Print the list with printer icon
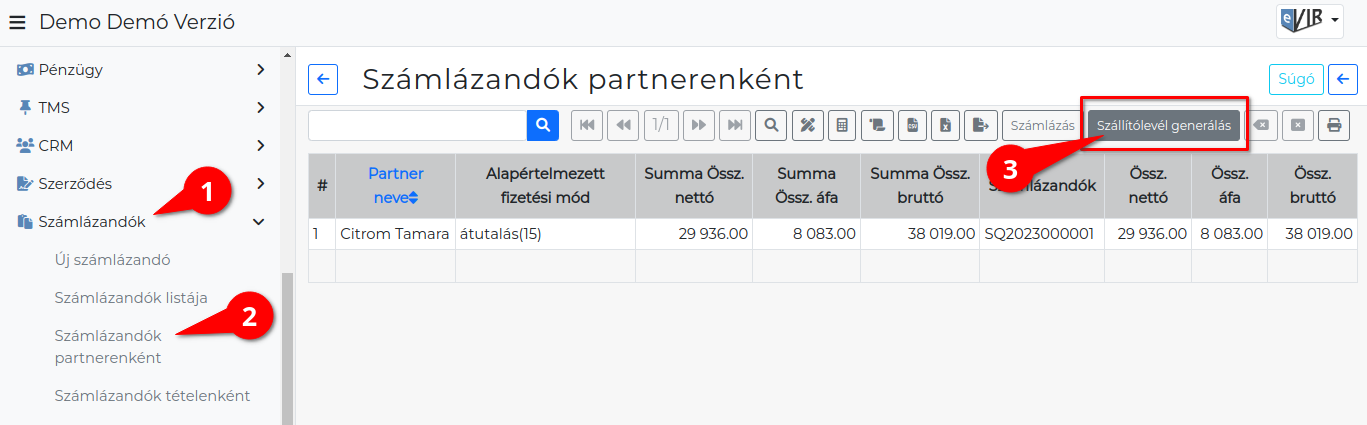The image size is (1367, 425). tap(1333, 125)
